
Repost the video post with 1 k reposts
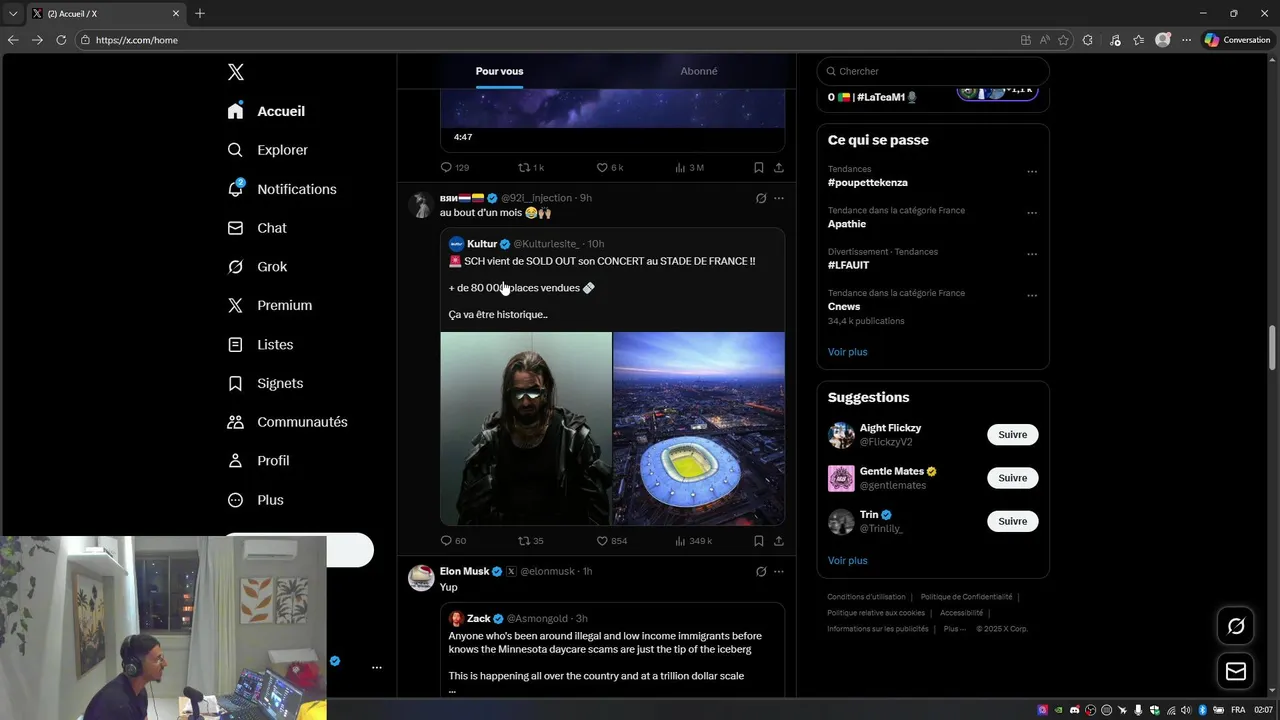(x=530, y=168)
